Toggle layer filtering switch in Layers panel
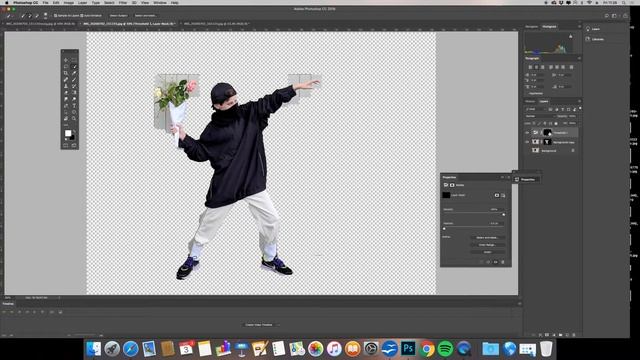This screenshot has width=640, height=360. pos(580,108)
